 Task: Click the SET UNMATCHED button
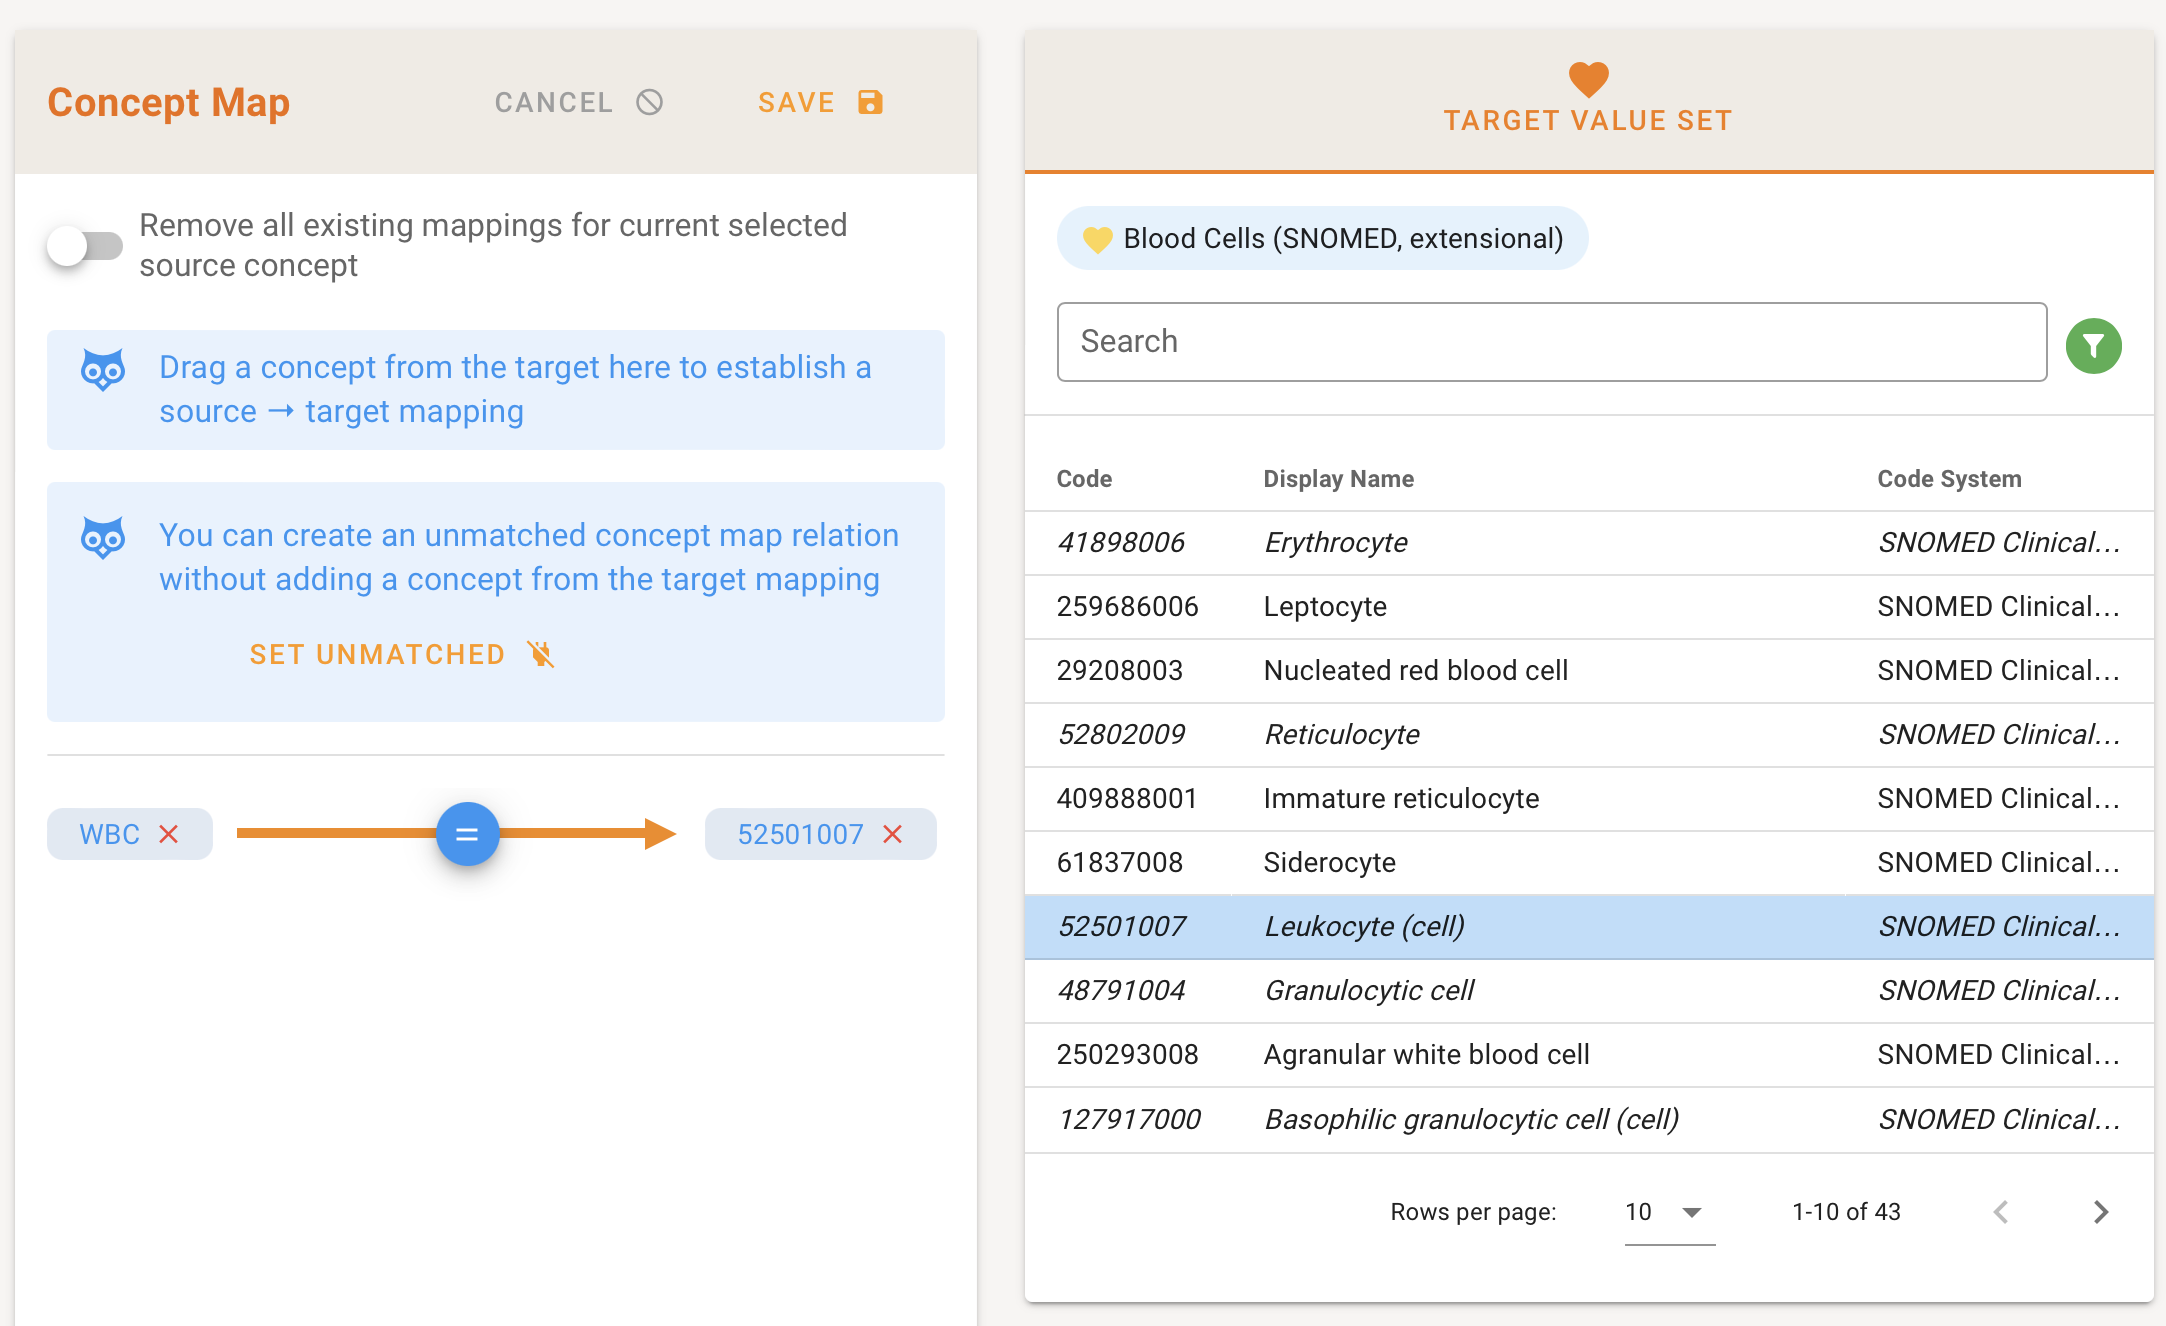[378, 654]
